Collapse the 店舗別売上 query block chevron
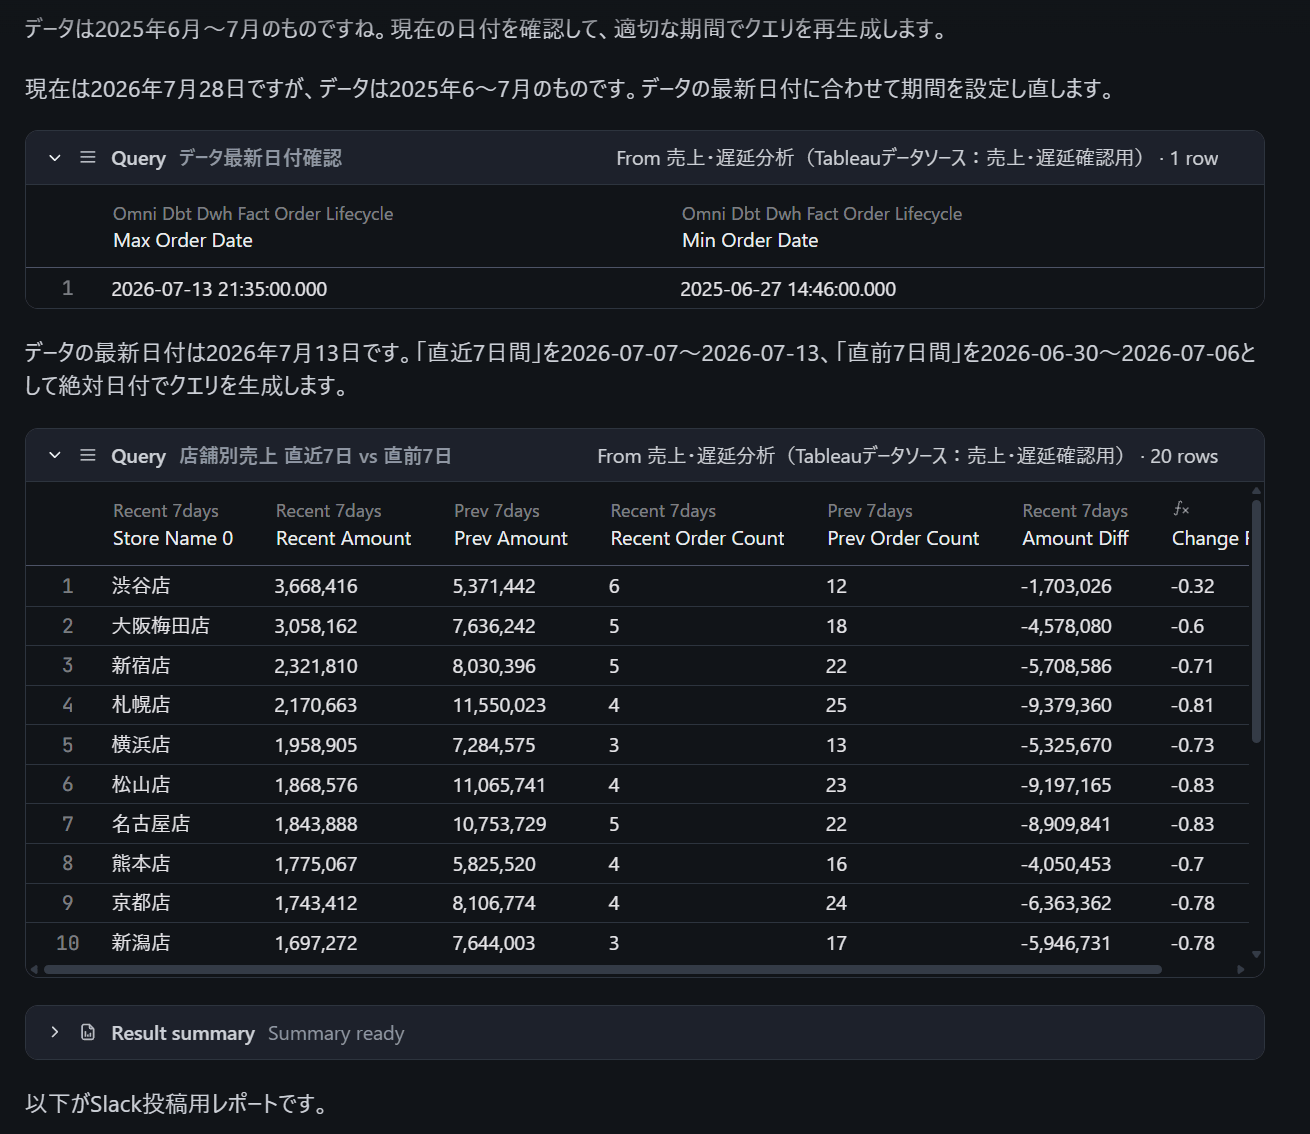 55,456
